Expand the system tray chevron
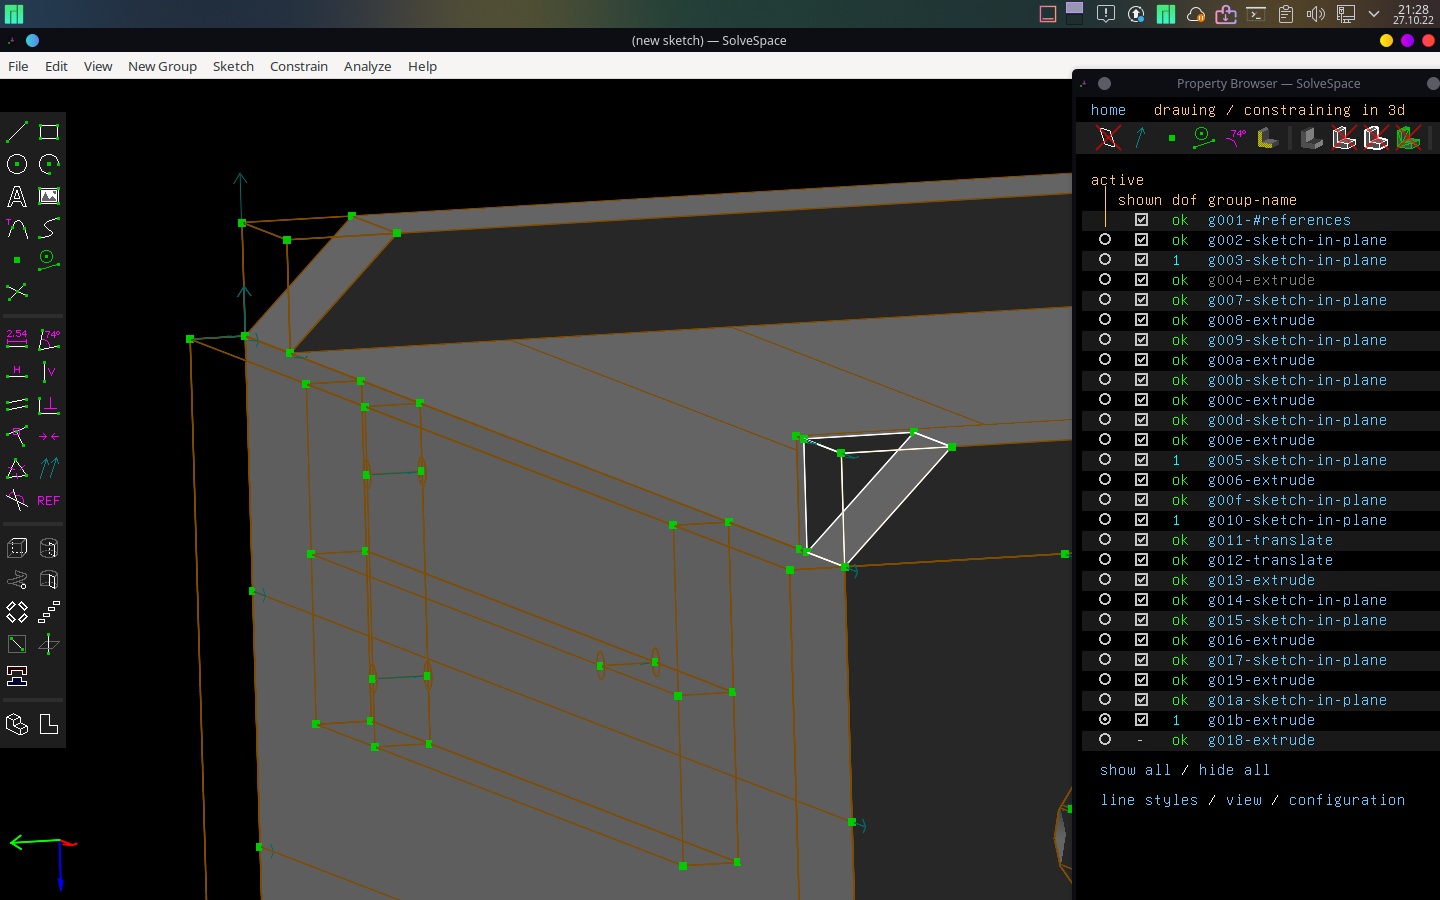Screen dimensions: 1440x900 tap(1376, 15)
